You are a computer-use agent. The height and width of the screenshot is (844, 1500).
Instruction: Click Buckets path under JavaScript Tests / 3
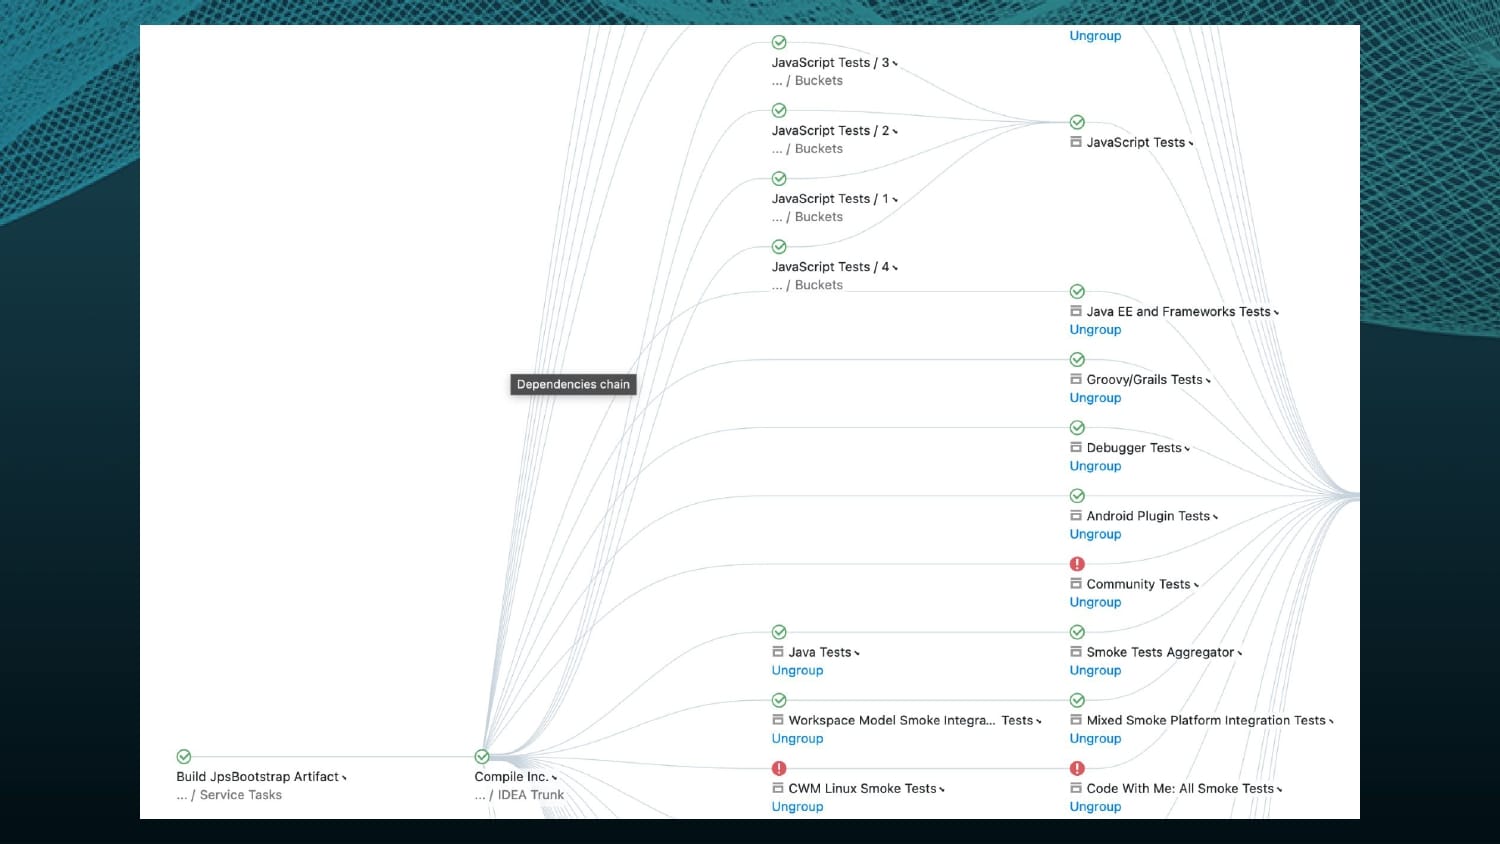(819, 81)
